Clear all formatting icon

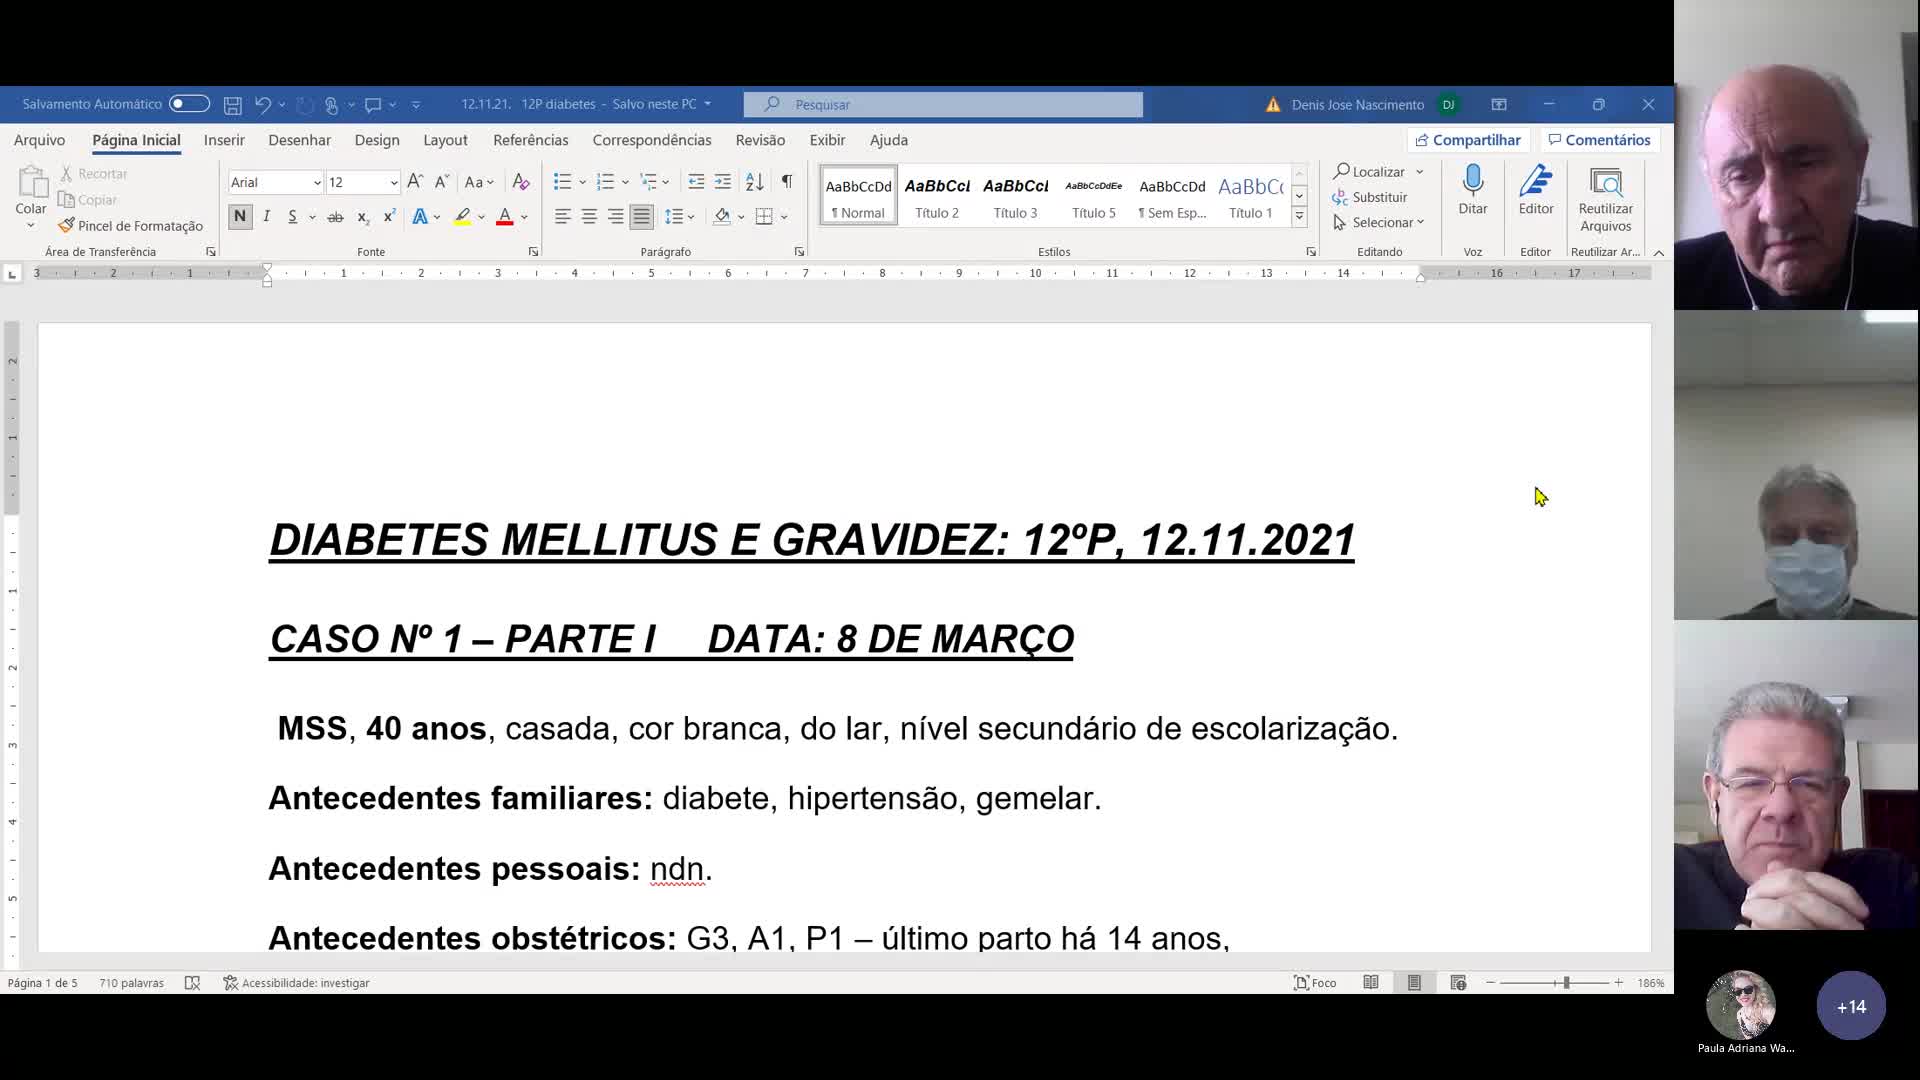(x=520, y=182)
